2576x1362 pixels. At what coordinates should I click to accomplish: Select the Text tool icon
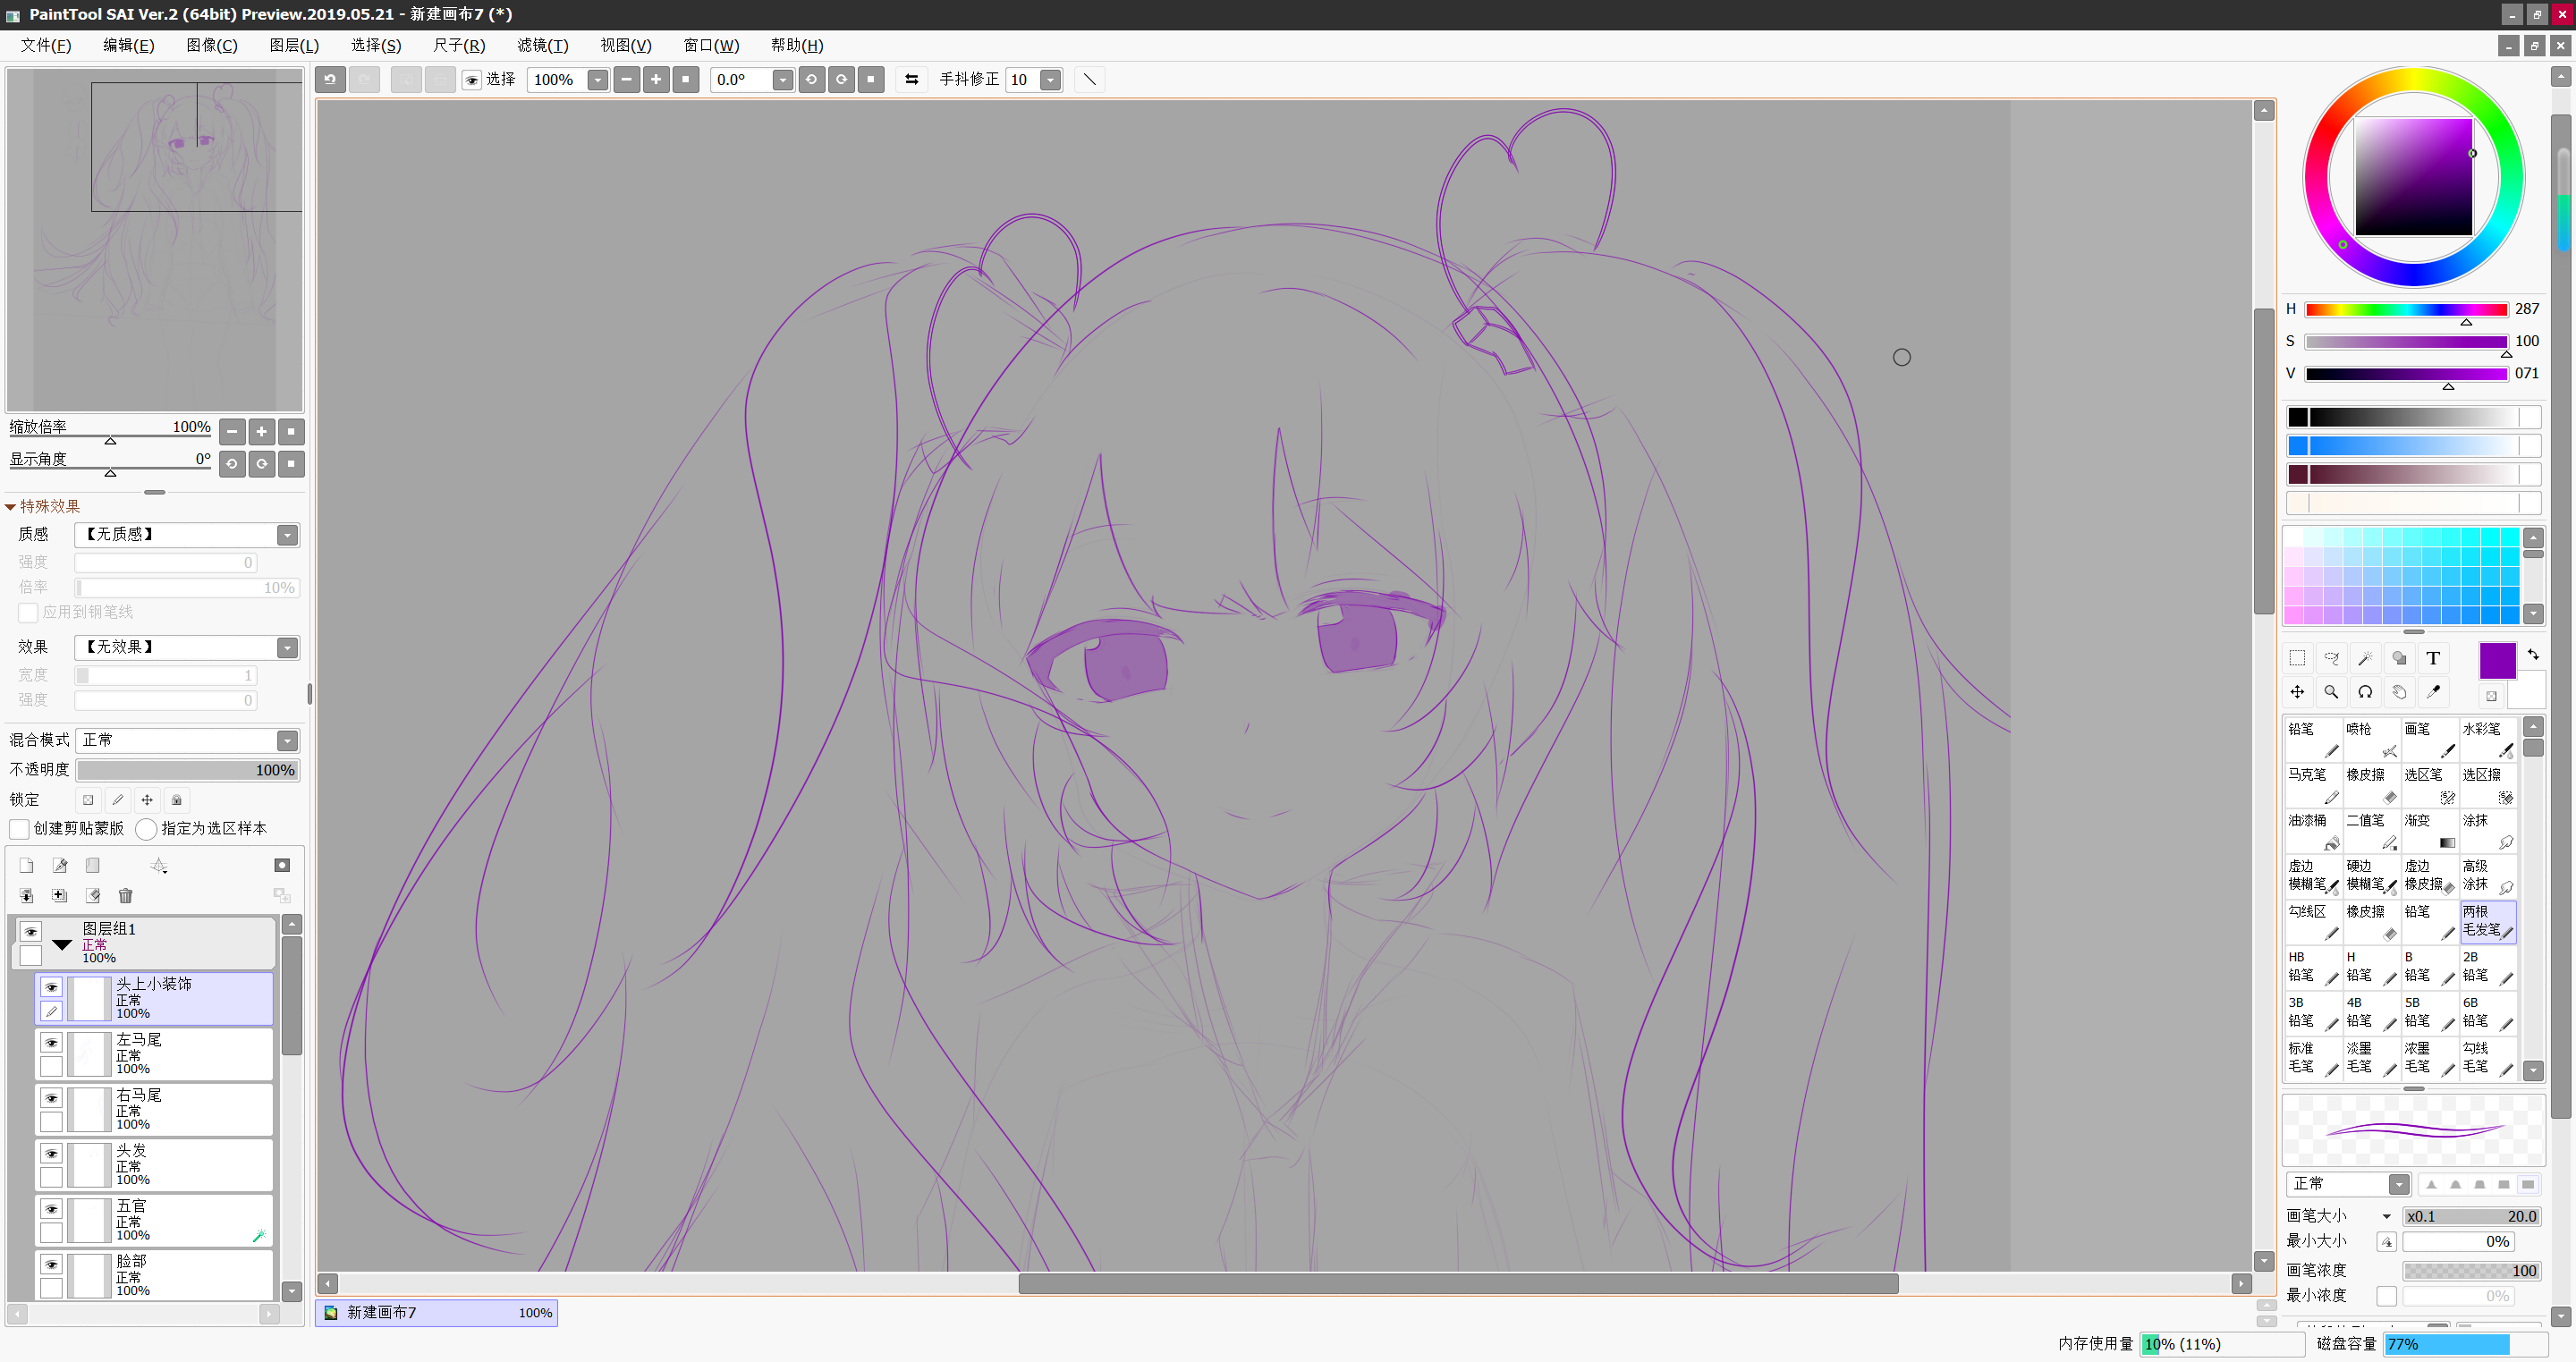(2432, 658)
